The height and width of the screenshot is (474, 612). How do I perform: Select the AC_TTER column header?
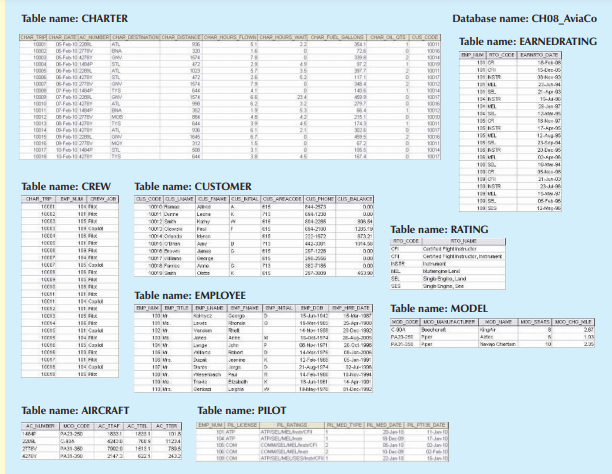(x=167, y=426)
